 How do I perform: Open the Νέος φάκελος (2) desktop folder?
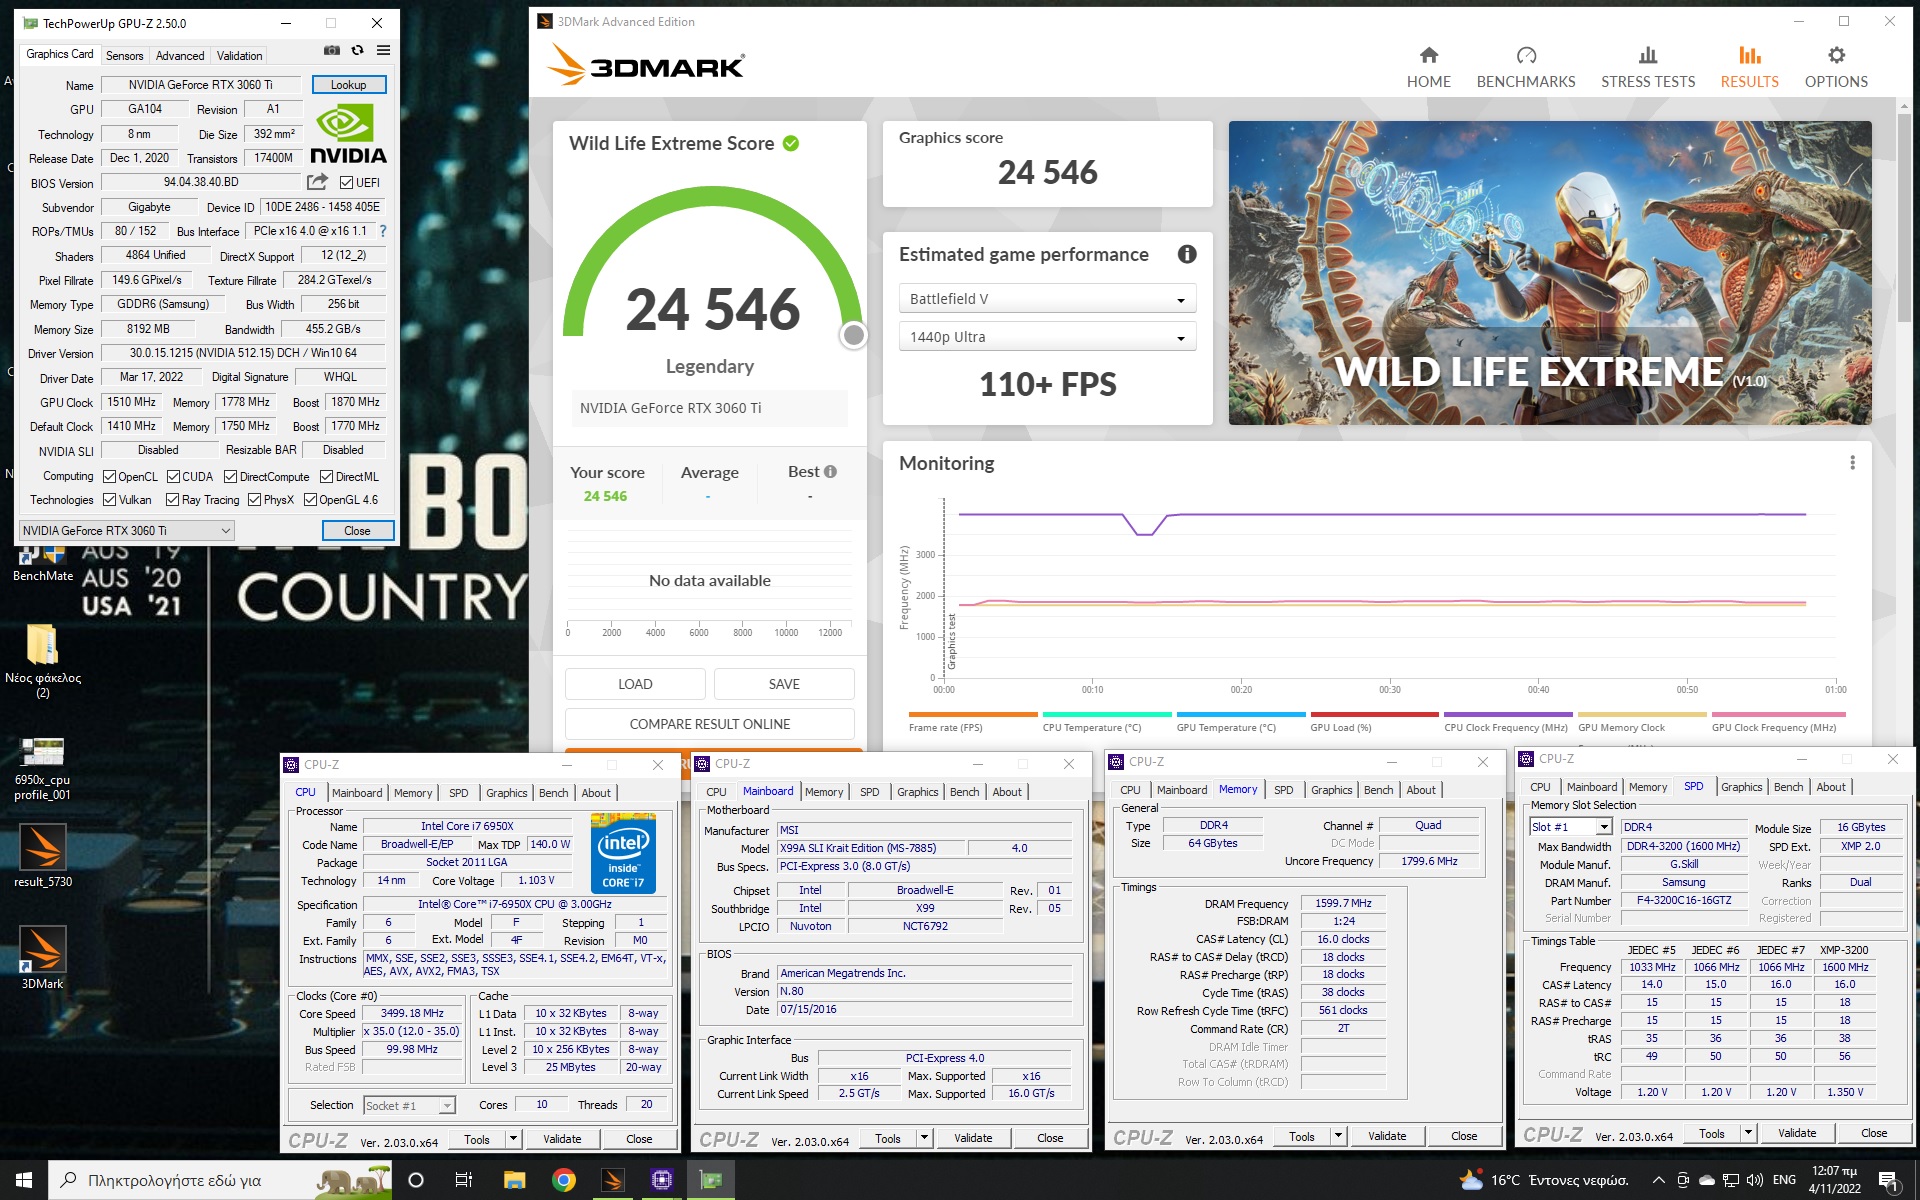42,643
